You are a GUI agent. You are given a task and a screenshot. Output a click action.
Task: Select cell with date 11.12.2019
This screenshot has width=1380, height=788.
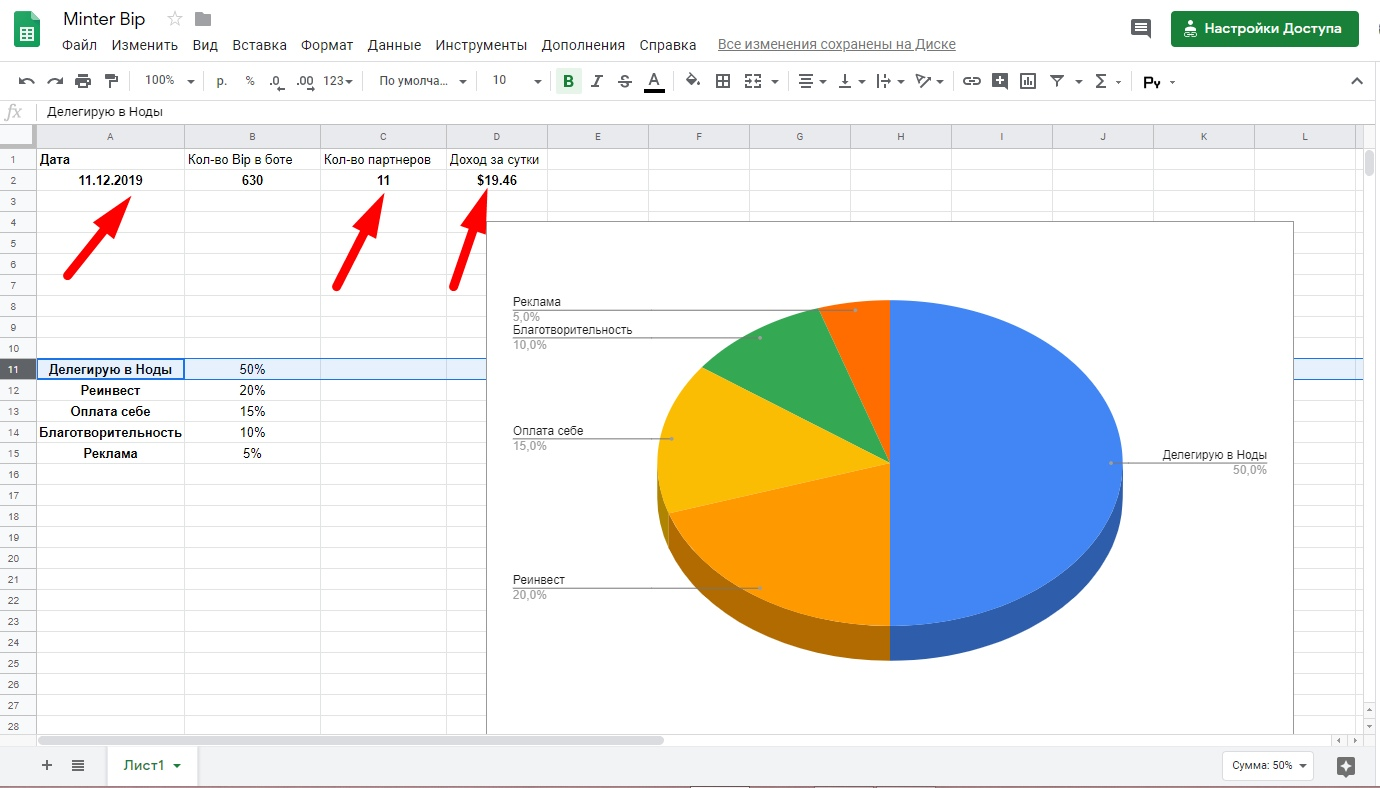(x=110, y=180)
